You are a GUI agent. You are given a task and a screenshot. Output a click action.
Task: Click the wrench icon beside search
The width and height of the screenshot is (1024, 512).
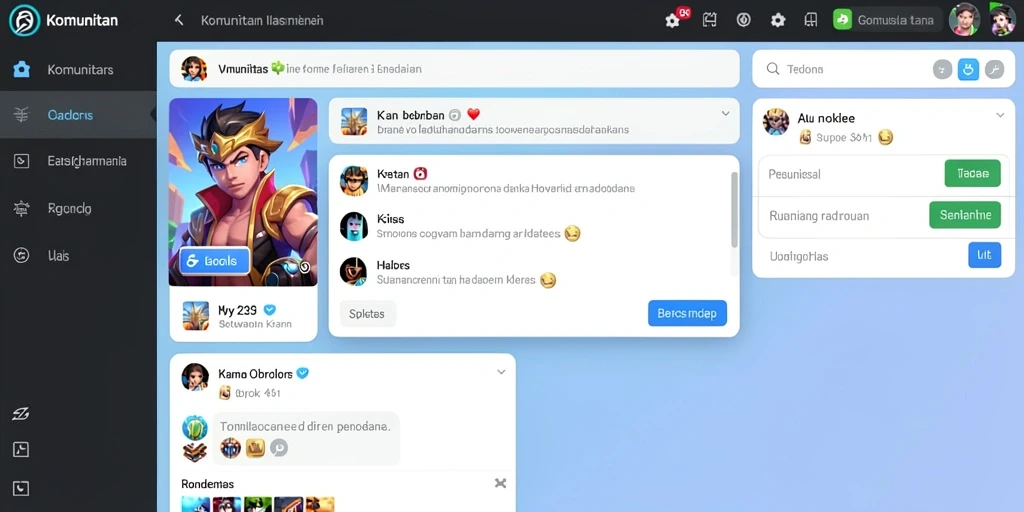coord(994,69)
